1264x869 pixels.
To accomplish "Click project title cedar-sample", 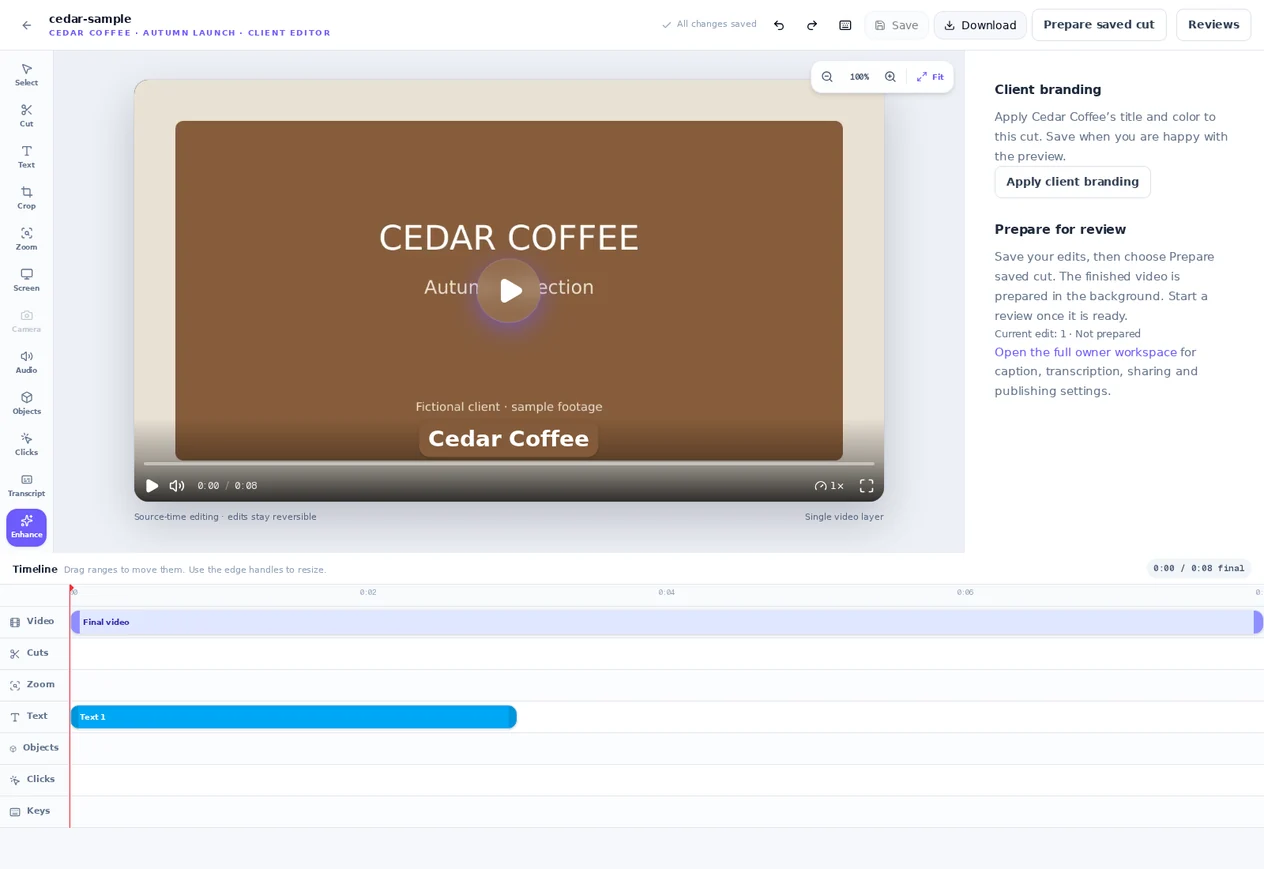I will point(90,18).
